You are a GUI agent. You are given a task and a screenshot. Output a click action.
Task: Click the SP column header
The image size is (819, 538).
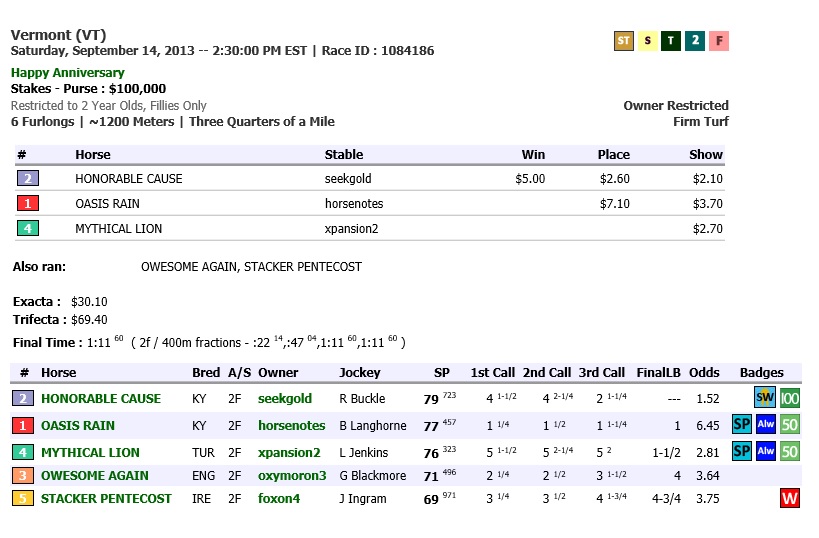pos(441,373)
